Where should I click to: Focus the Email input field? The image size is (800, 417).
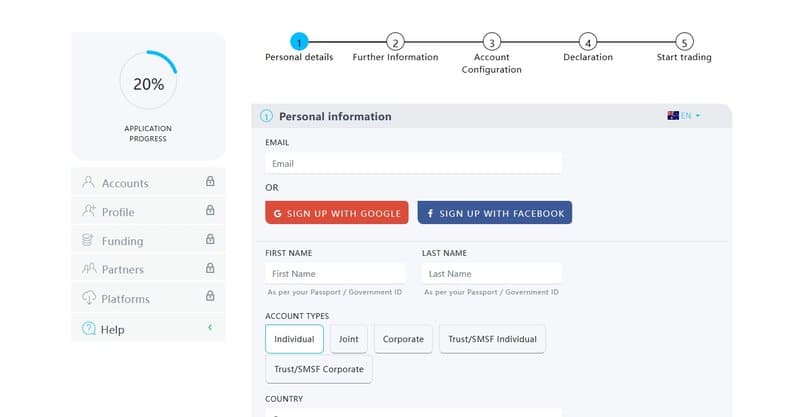pos(413,163)
